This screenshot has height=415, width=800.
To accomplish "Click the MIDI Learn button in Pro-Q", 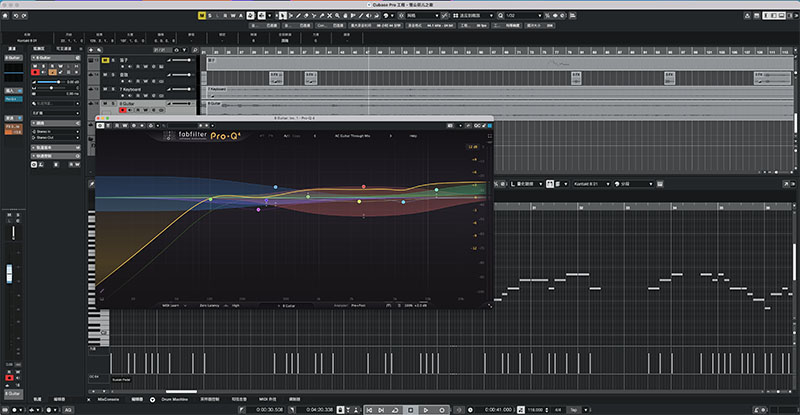I will 170,305.
